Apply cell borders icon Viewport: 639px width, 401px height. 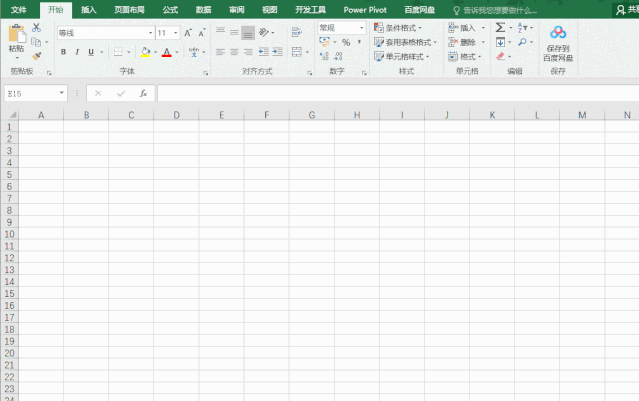(x=118, y=52)
